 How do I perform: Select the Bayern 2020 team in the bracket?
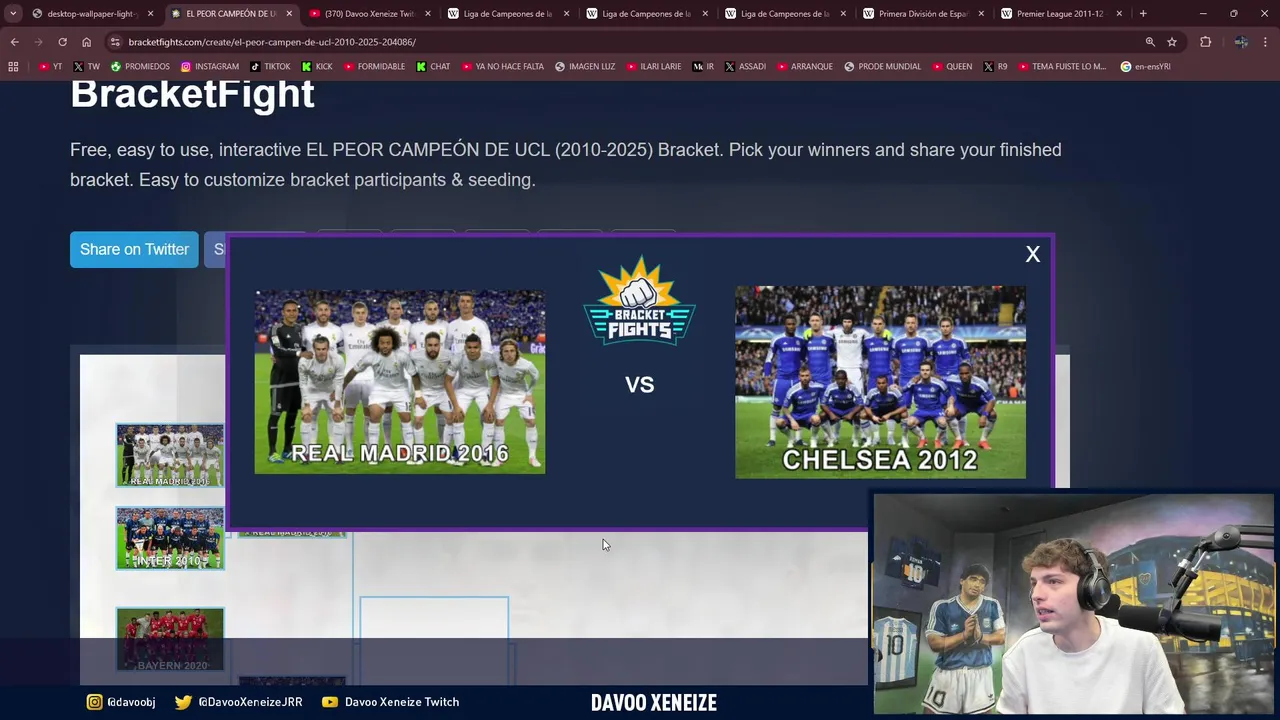coord(170,639)
